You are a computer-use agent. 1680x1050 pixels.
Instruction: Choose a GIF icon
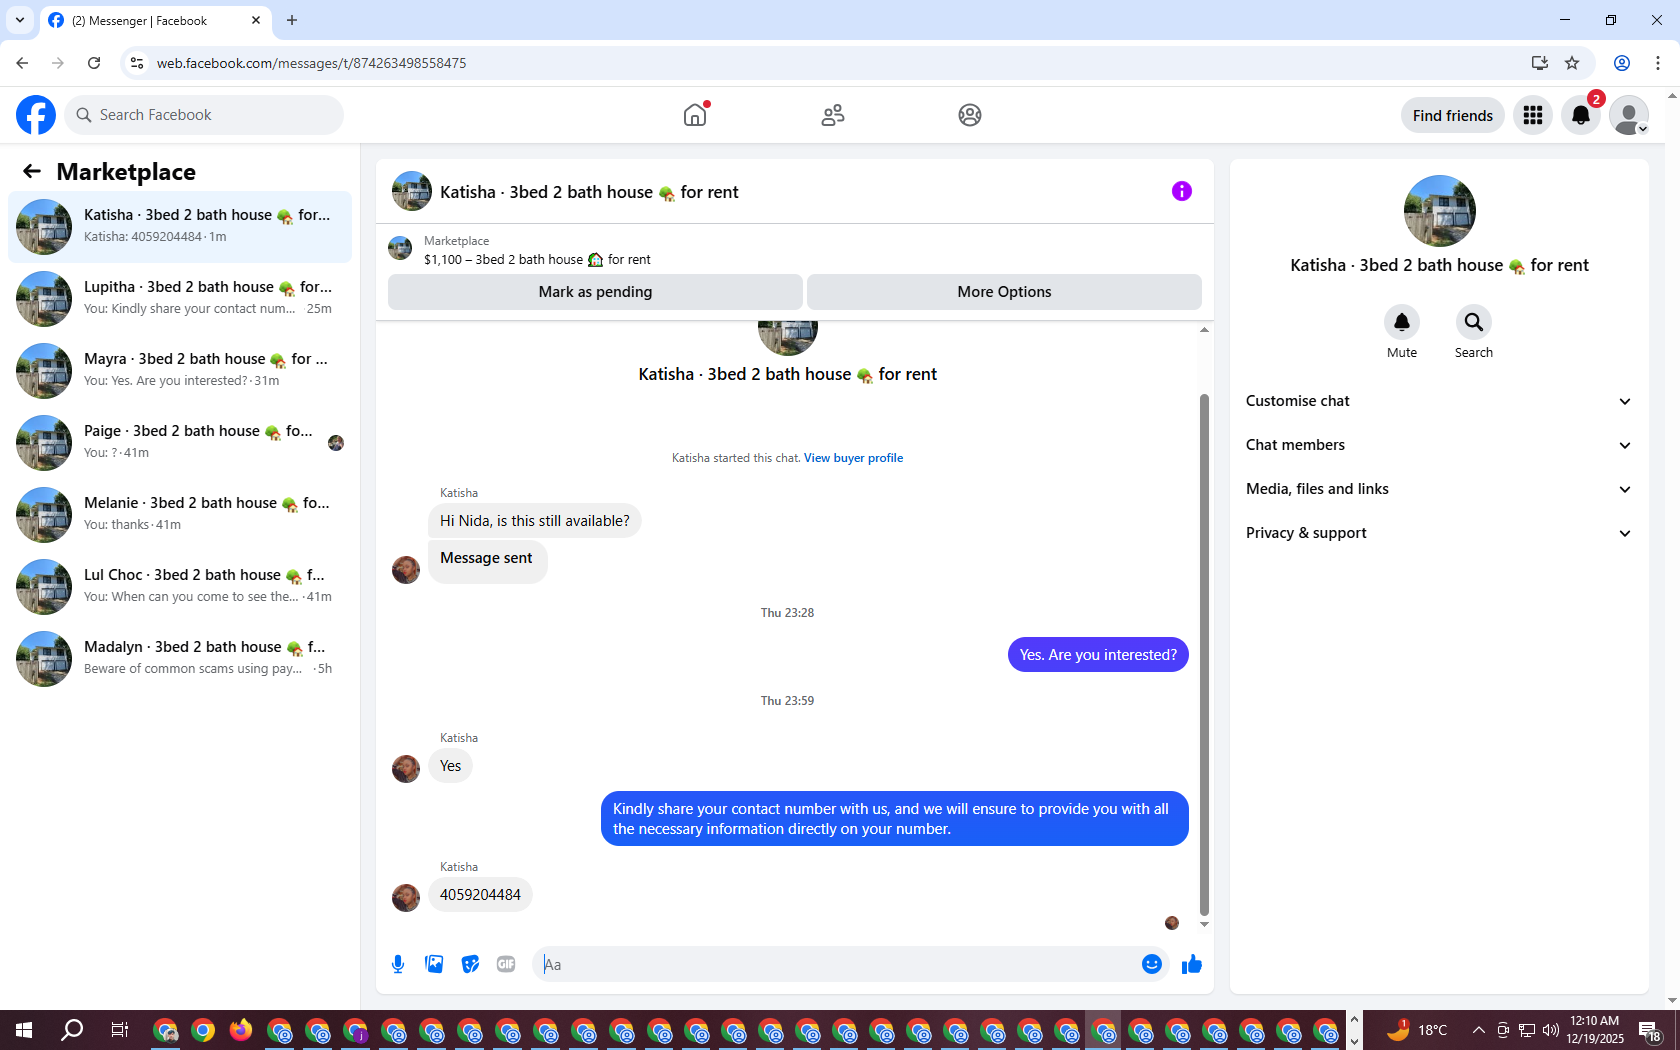tap(506, 964)
